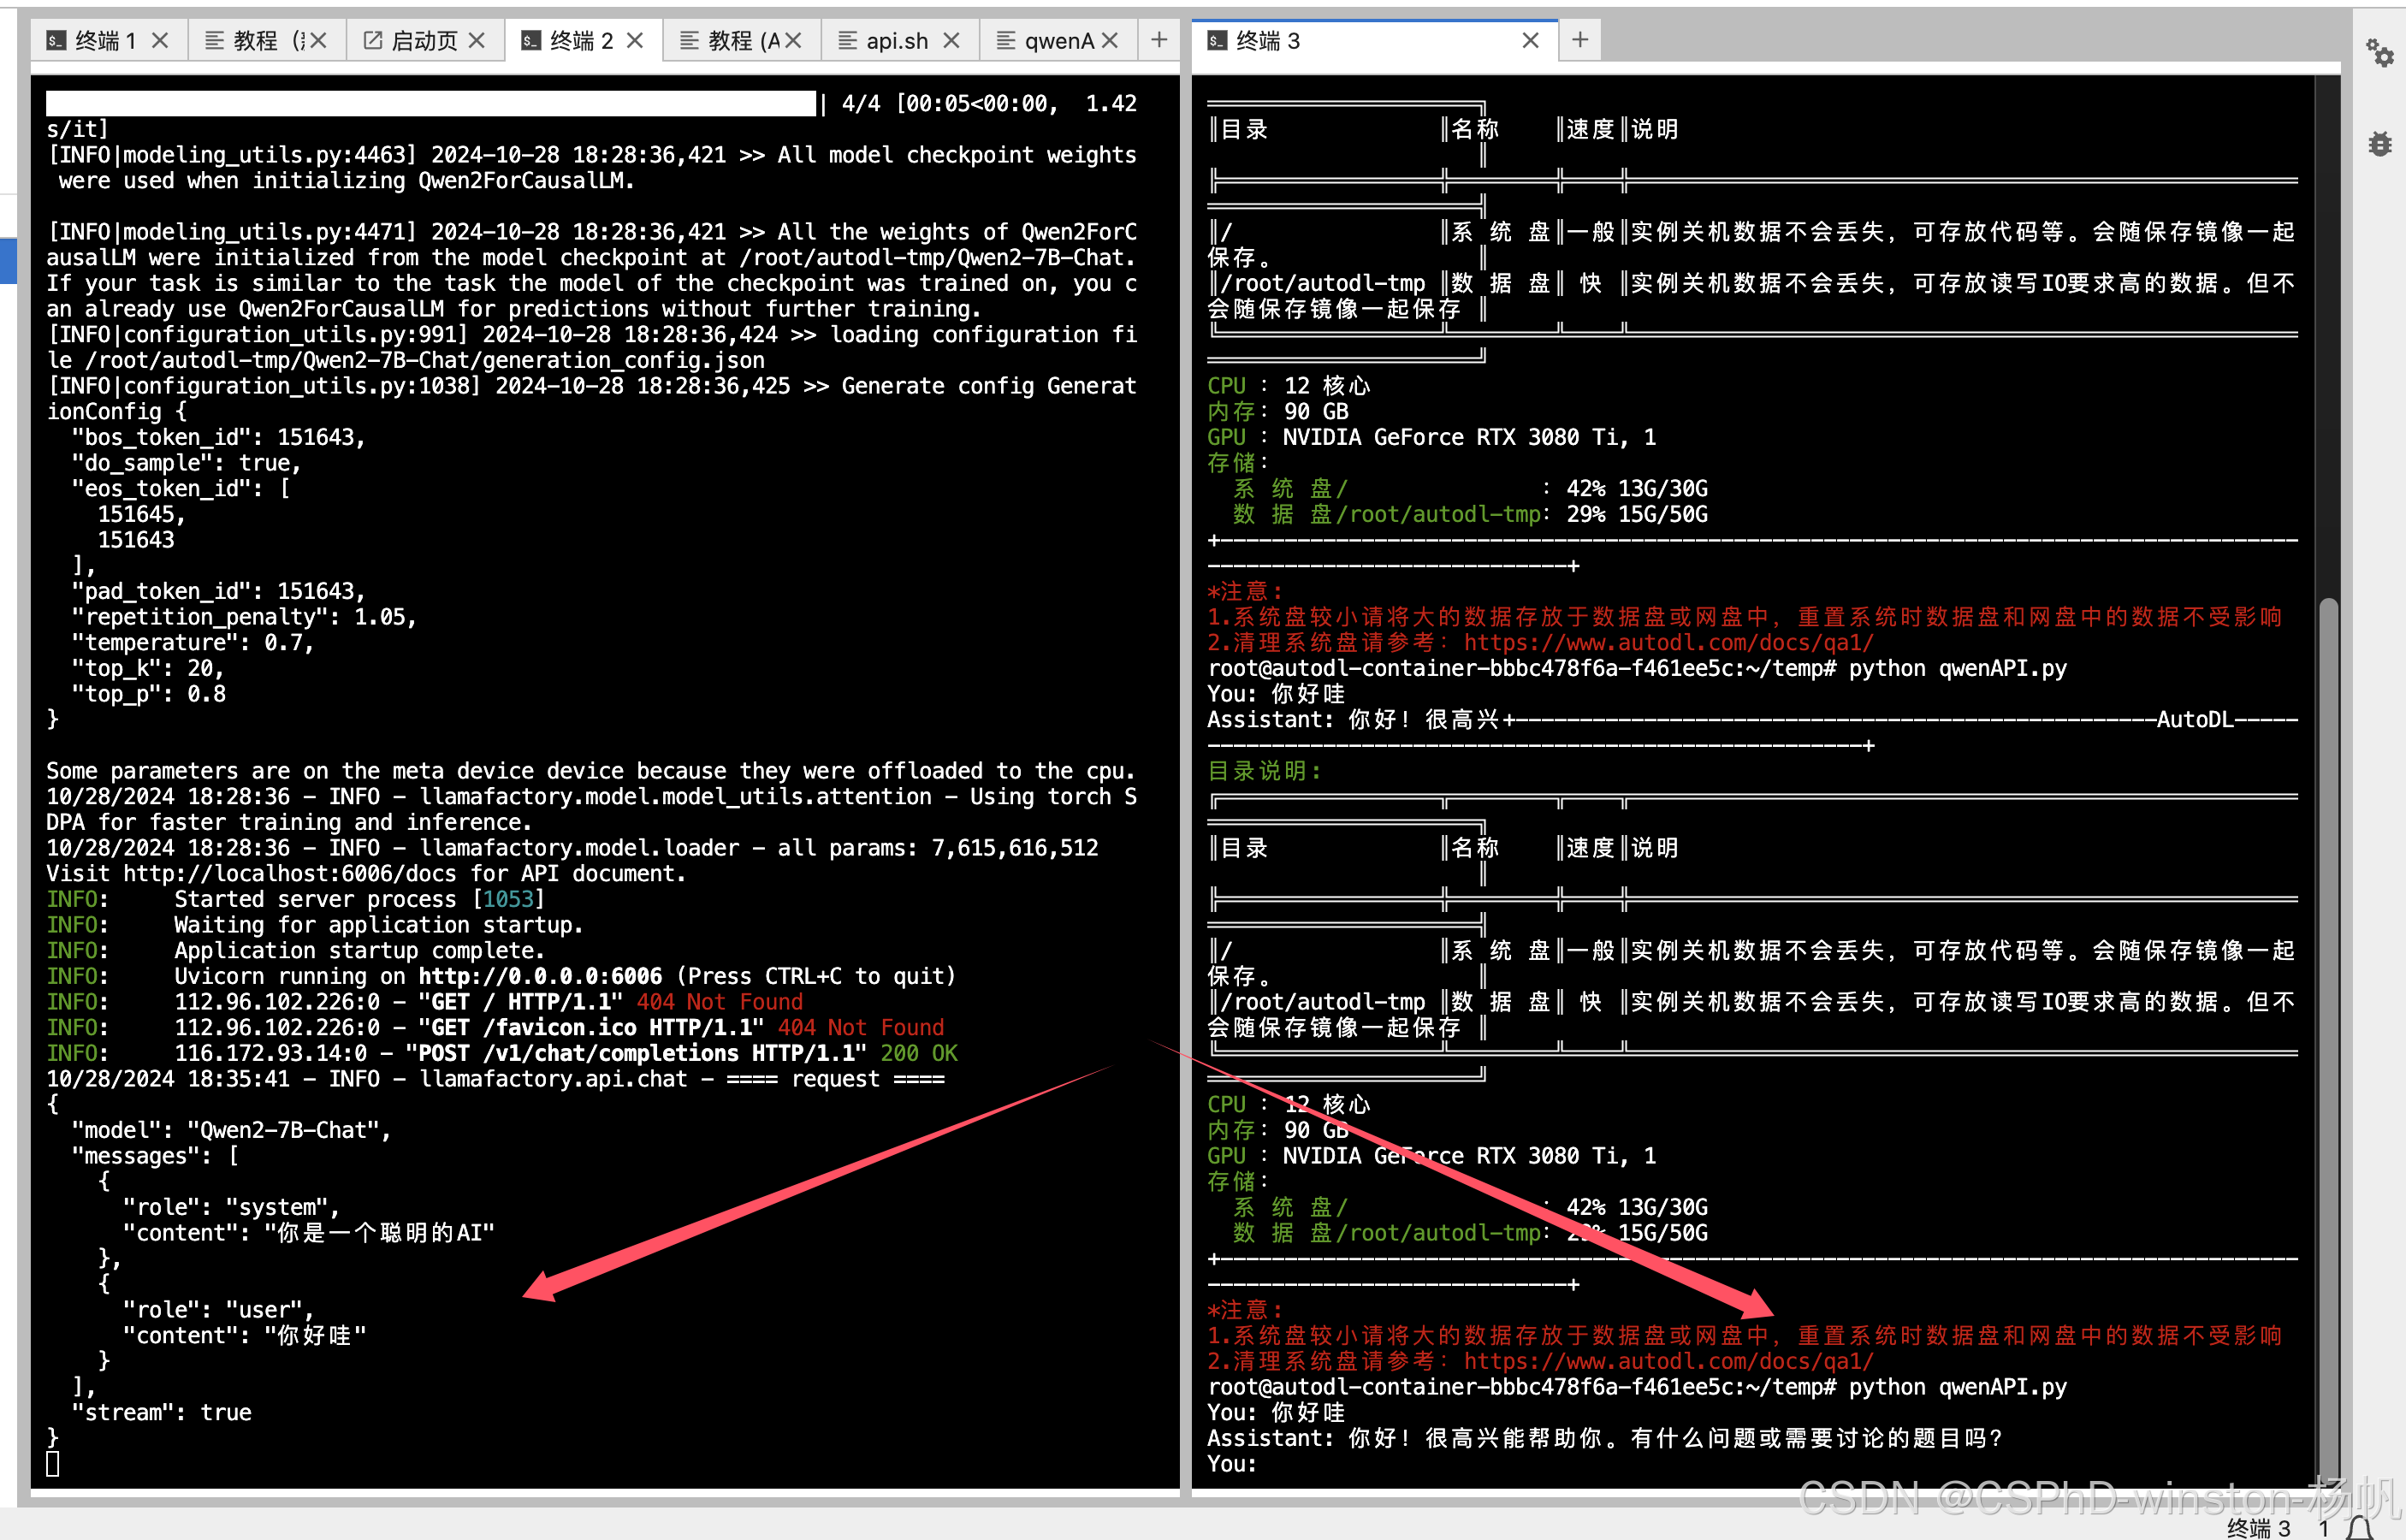The height and width of the screenshot is (1540, 2406).
Task: Add new launcher tab in left panel
Action: tap(1159, 40)
